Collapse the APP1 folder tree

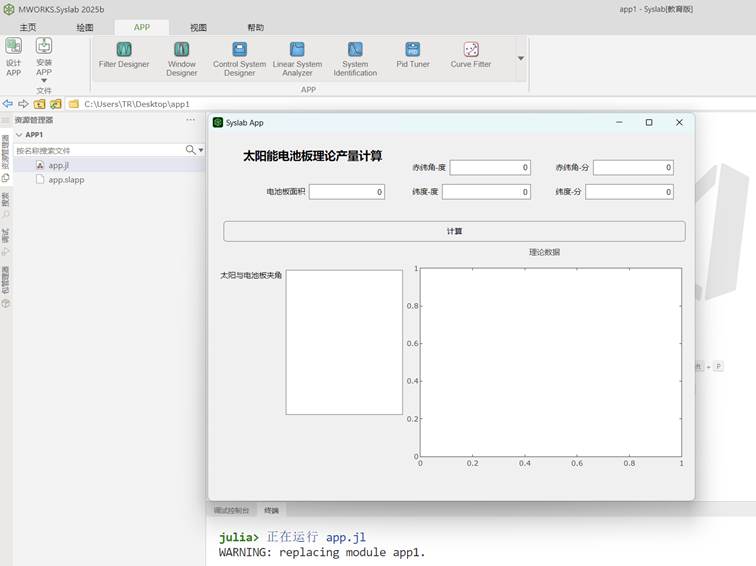(19, 135)
